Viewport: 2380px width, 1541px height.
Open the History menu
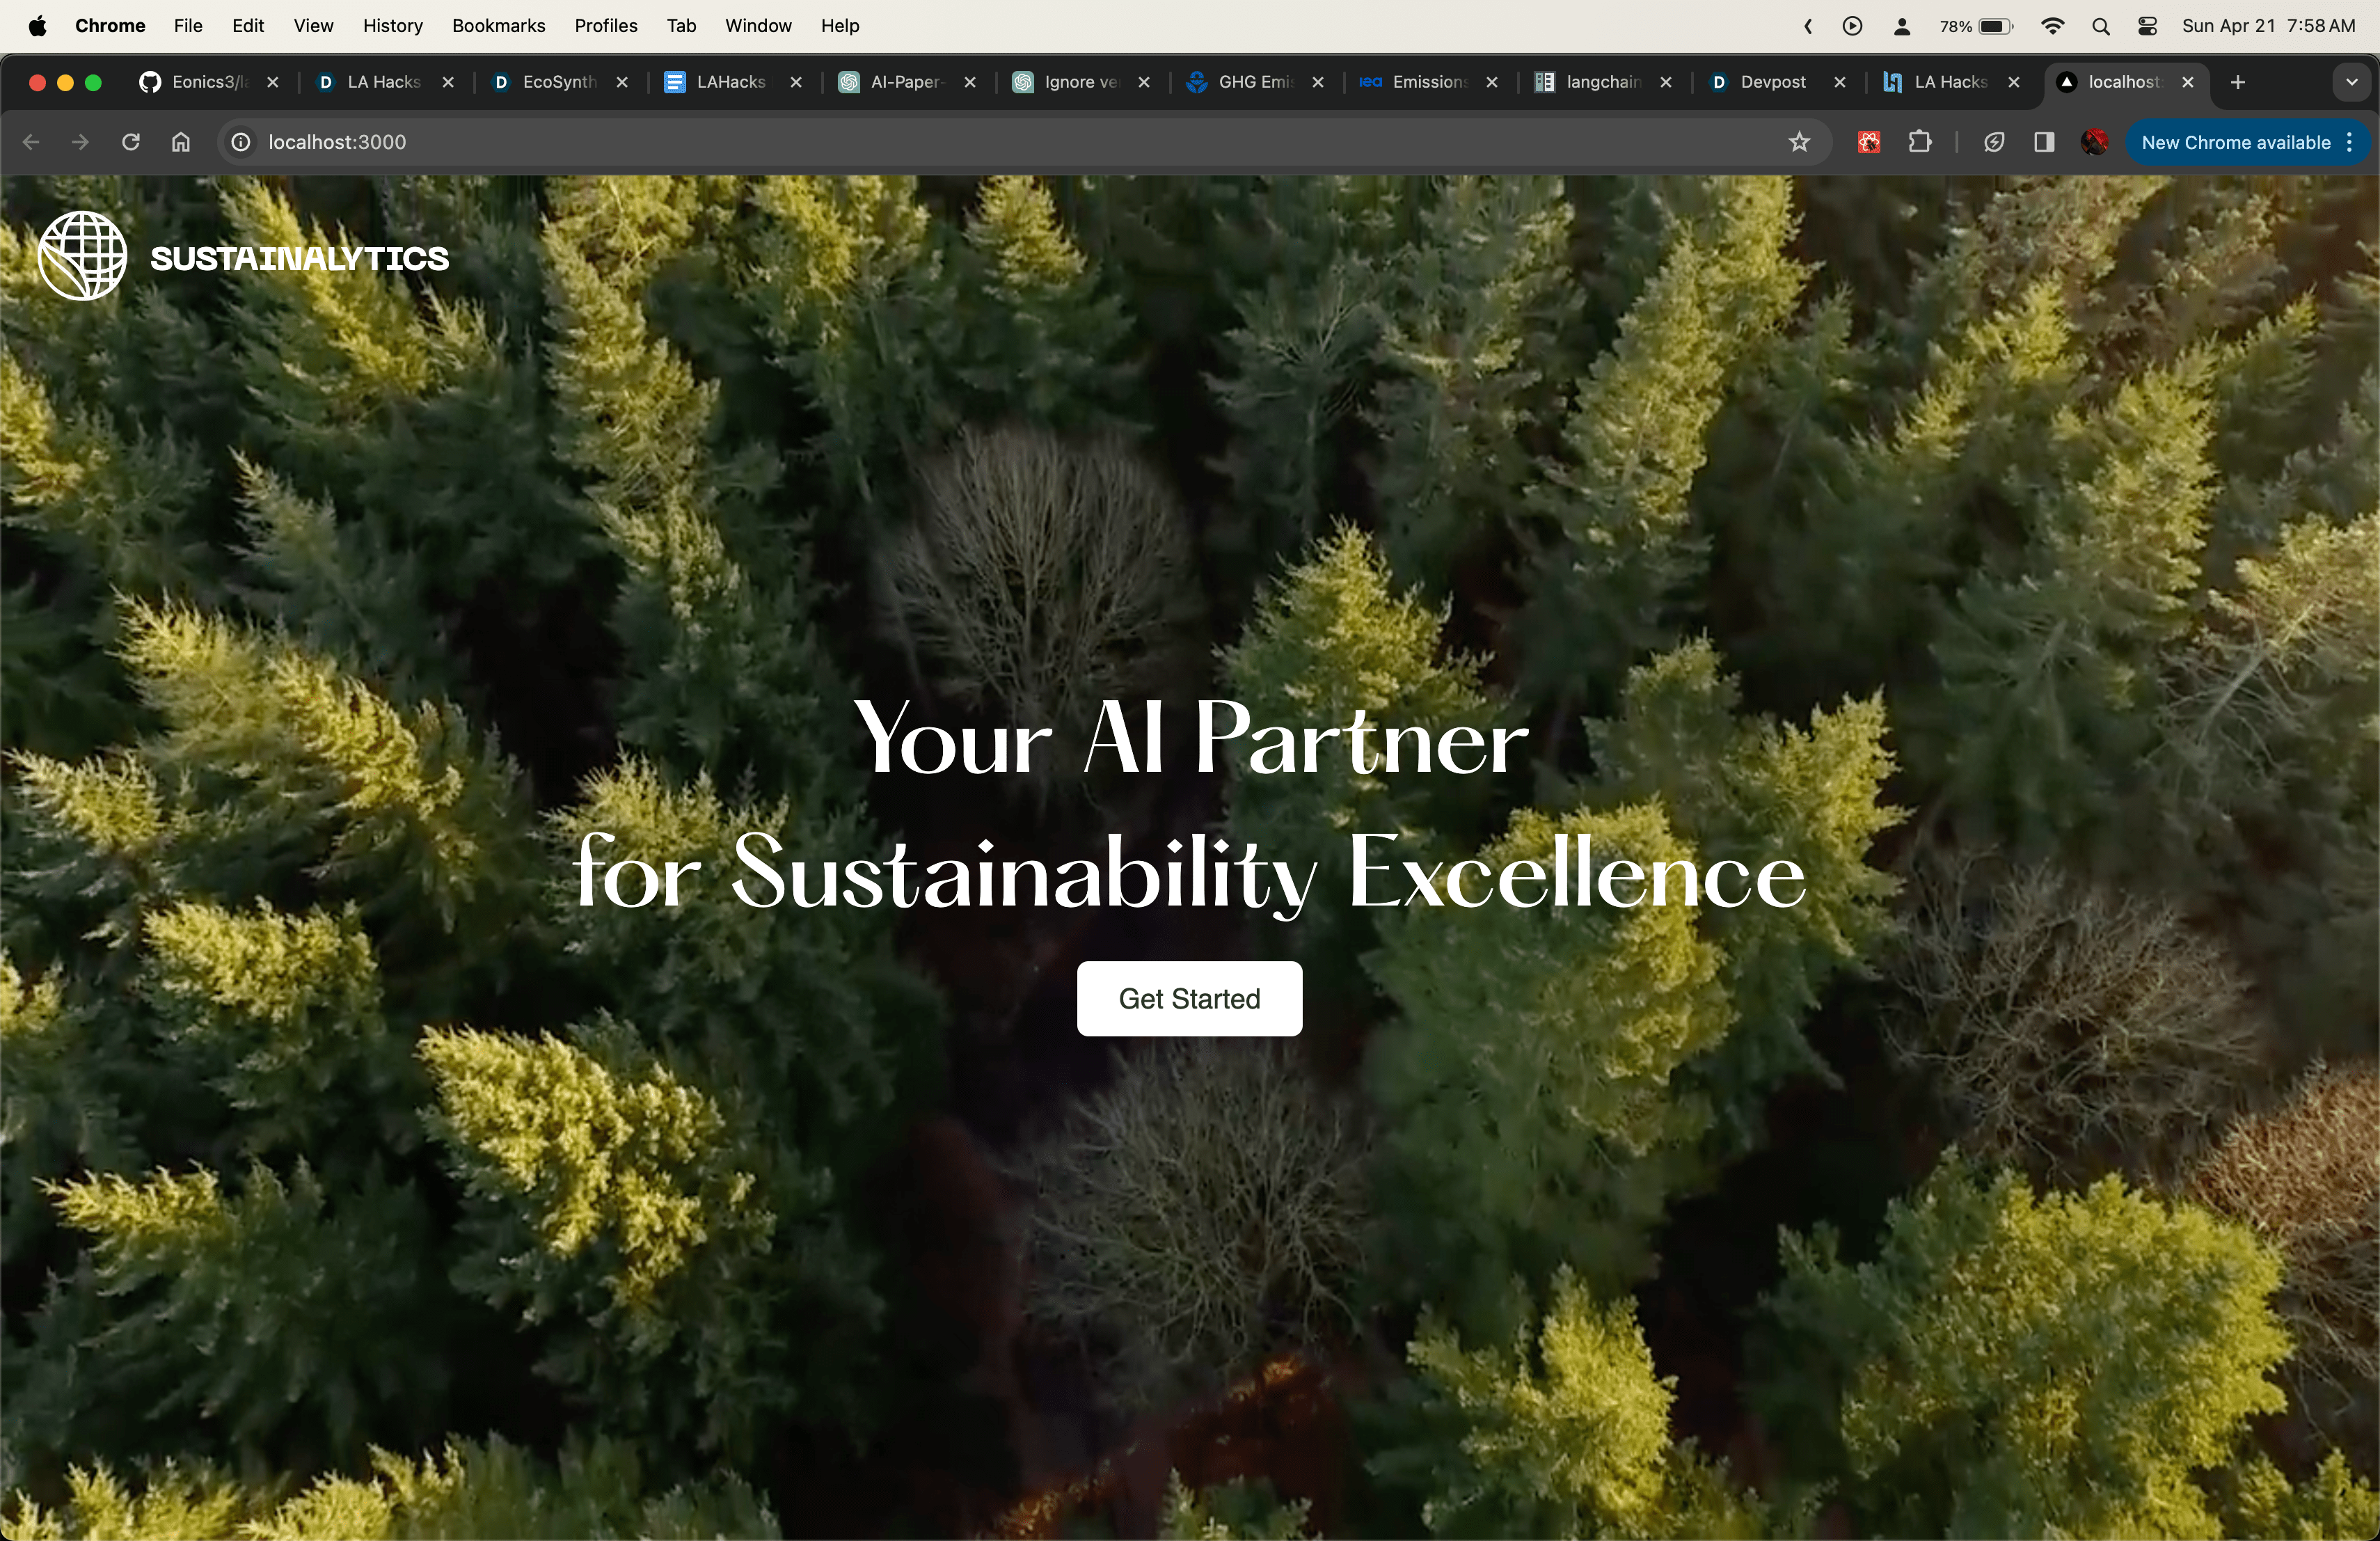point(392,26)
